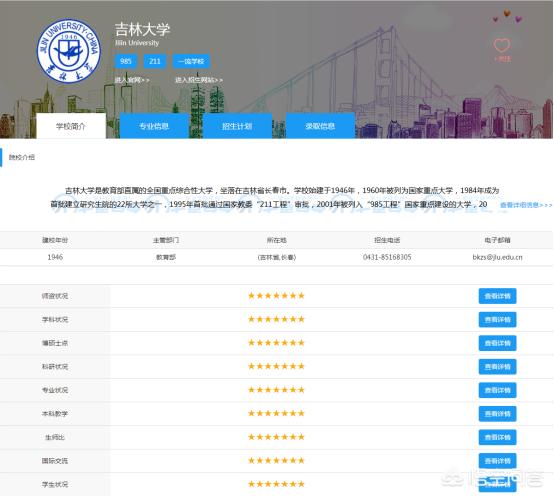Image resolution: width=554 pixels, height=497 pixels.
Task: Click the 主管部门 column header
Action: pos(166,240)
